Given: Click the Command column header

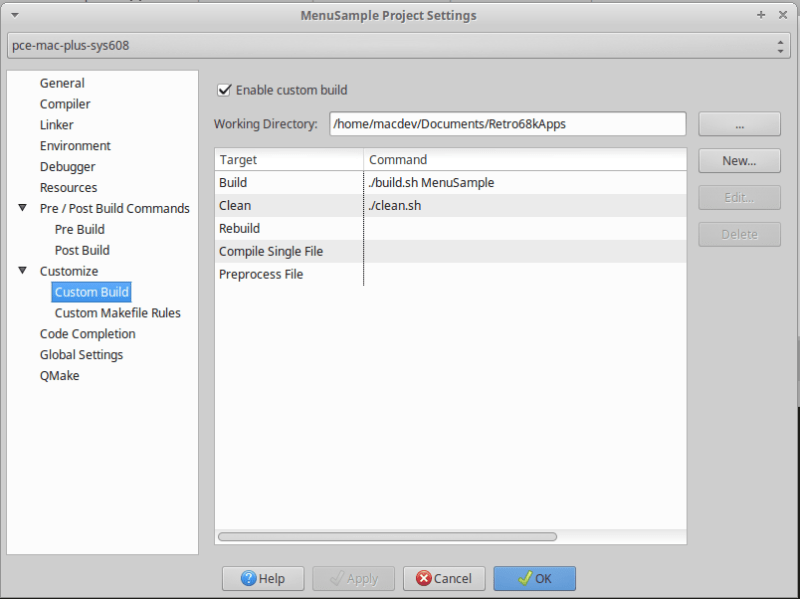Looking at the screenshot, I should tap(525, 160).
